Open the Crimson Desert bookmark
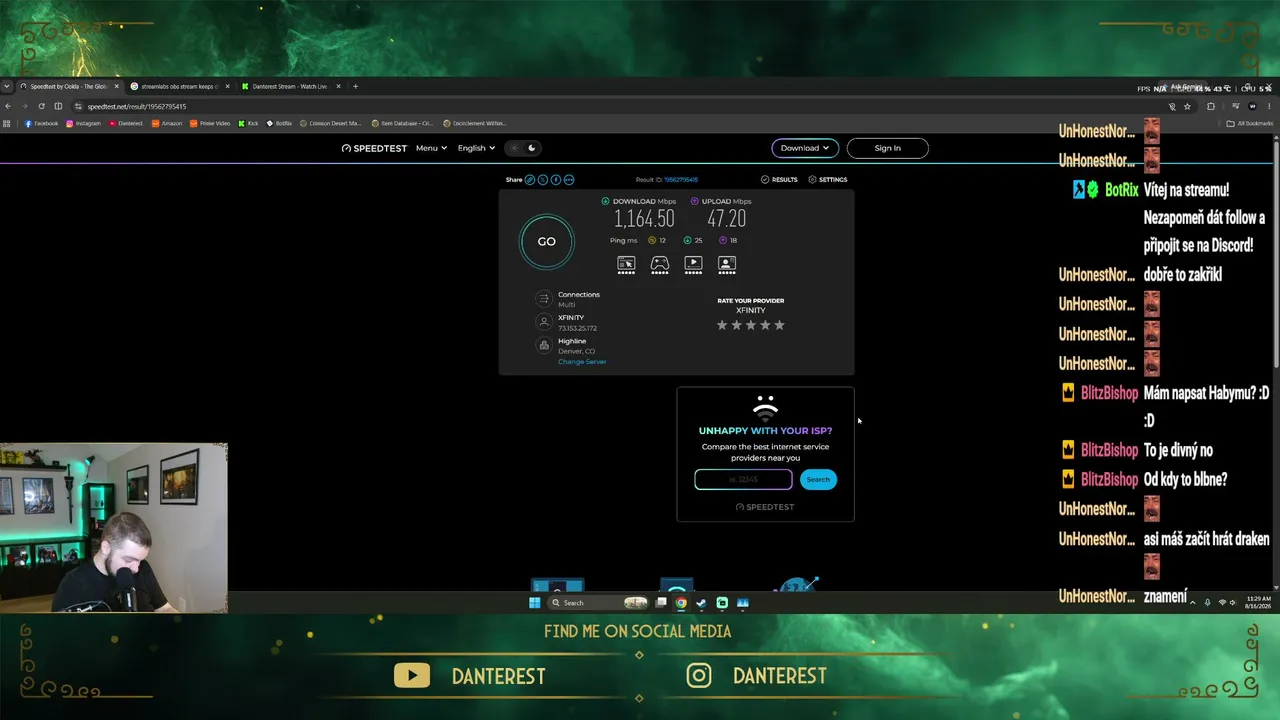Image resolution: width=1280 pixels, height=720 pixels. tap(331, 124)
